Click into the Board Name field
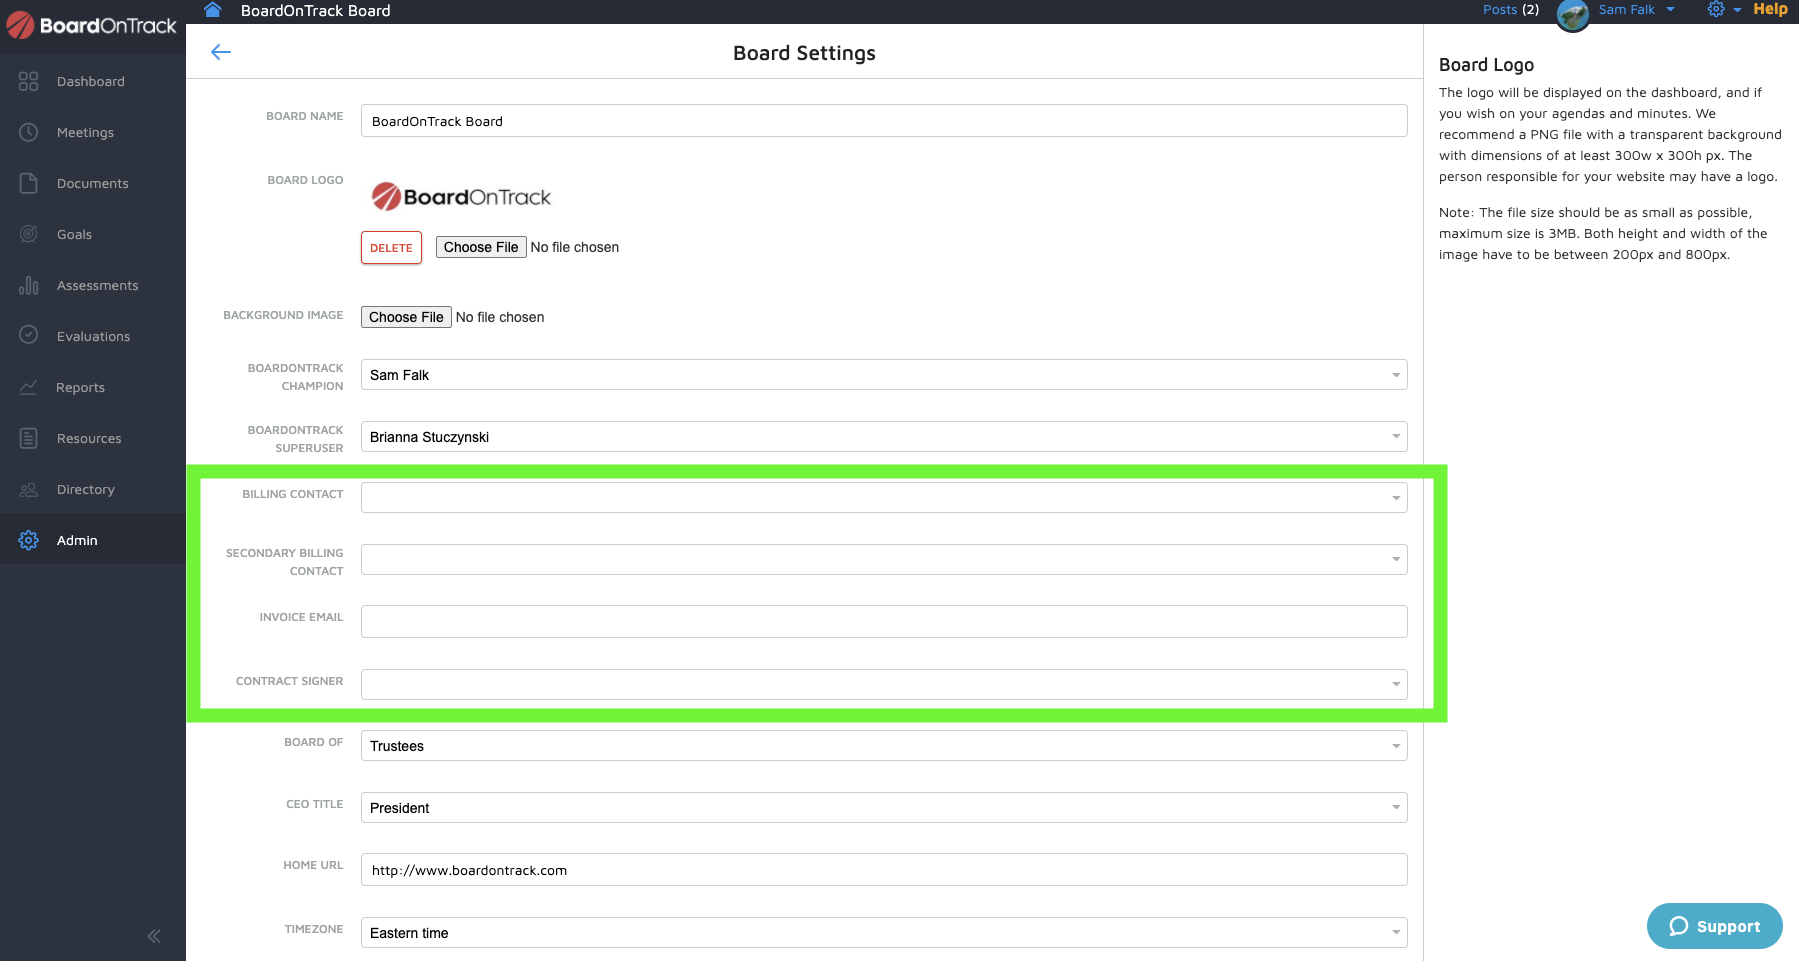 884,121
